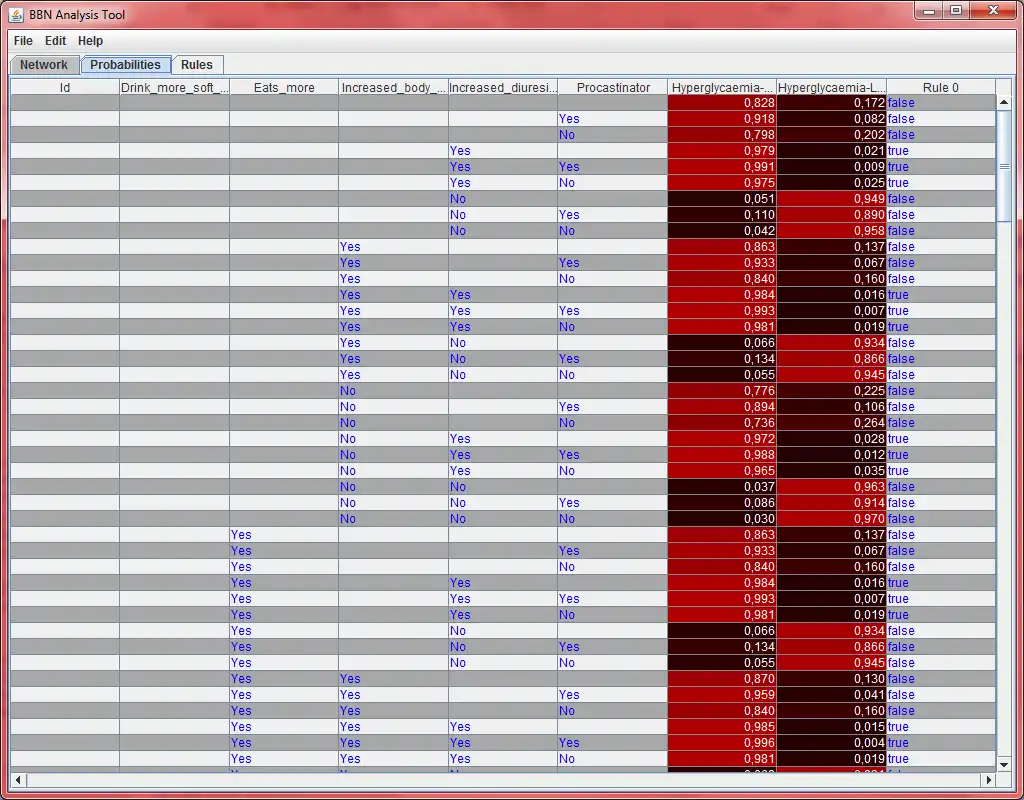Click the 0,963 value cell

click(x=831, y=487)
